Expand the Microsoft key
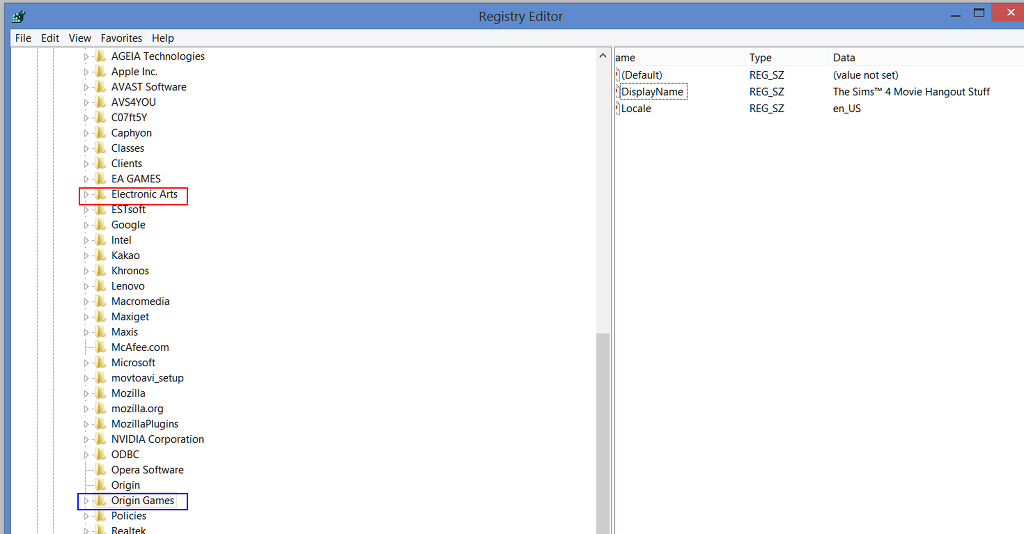 click(86, 363)
